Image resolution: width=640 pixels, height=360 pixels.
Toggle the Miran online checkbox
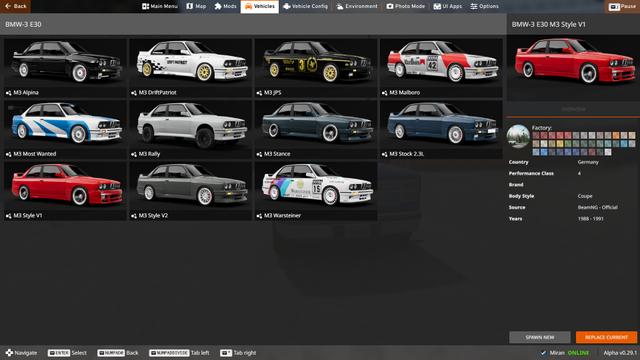(x=543, y=353)
